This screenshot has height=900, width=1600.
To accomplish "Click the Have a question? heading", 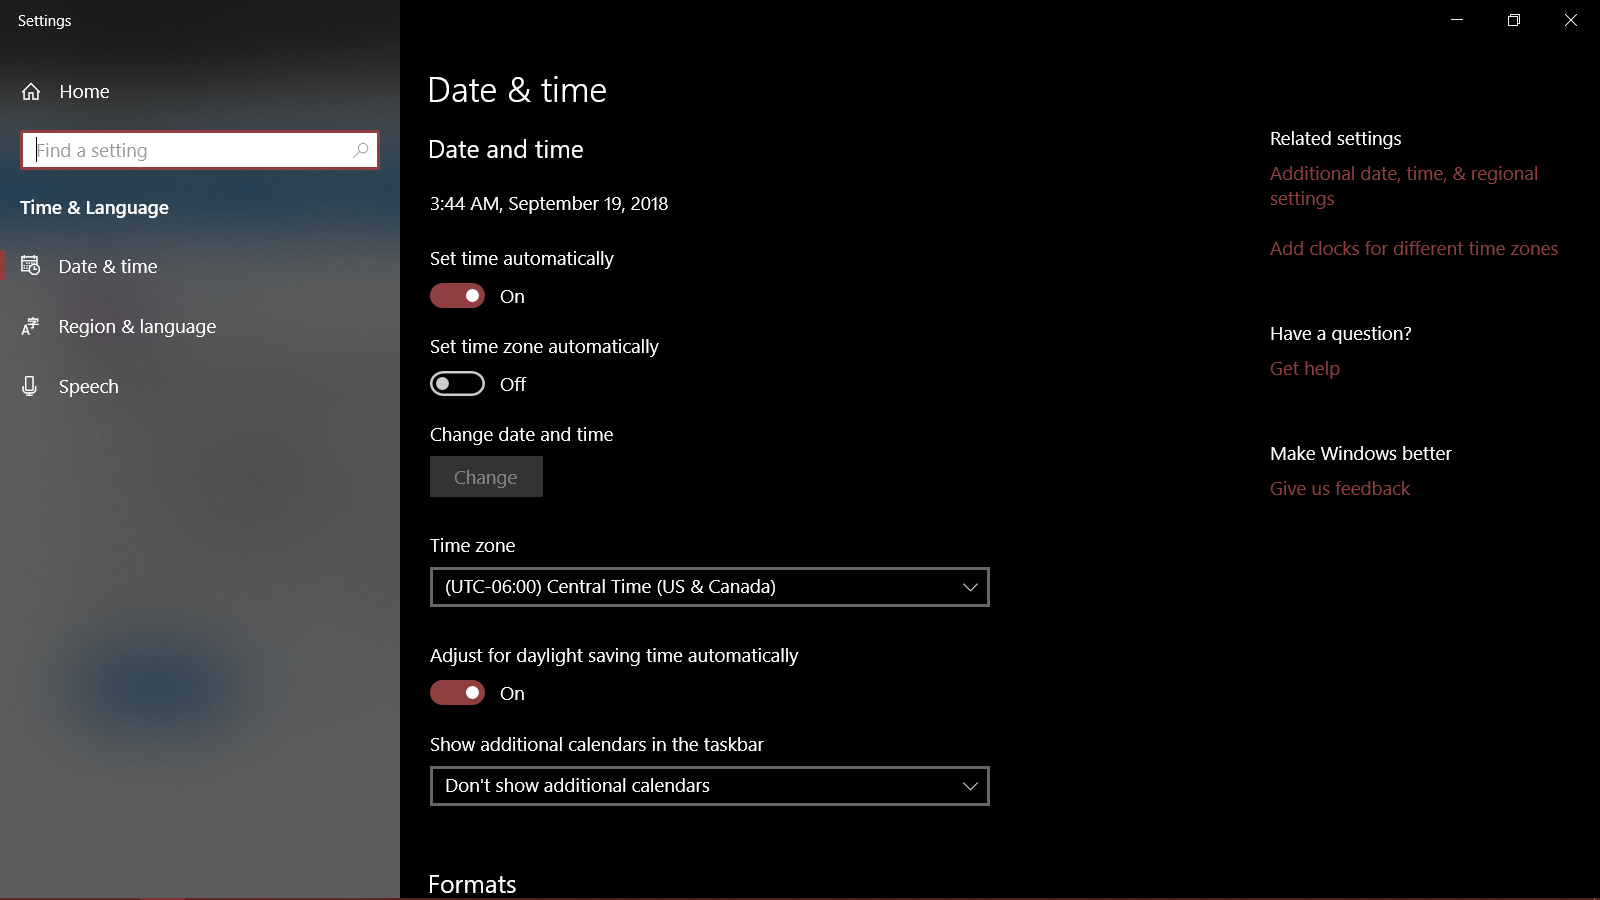I will 1341,334.
